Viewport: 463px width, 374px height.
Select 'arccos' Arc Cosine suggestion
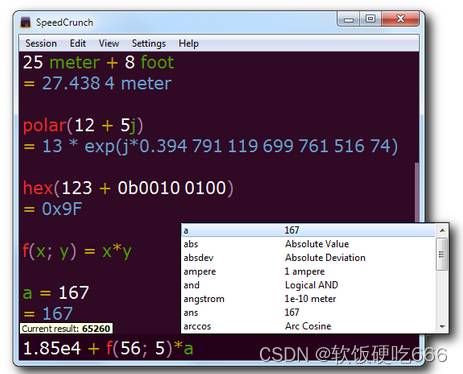pos(309,326)
